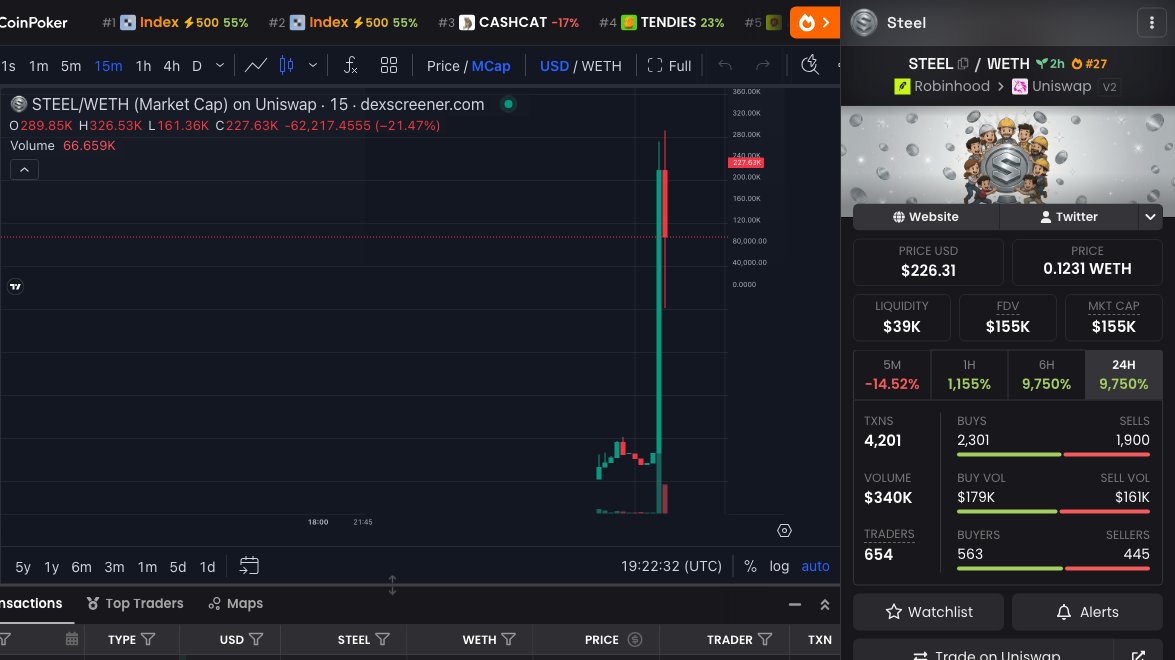Expand more social links chevron beside Twitter

[x=1150, y=217]
